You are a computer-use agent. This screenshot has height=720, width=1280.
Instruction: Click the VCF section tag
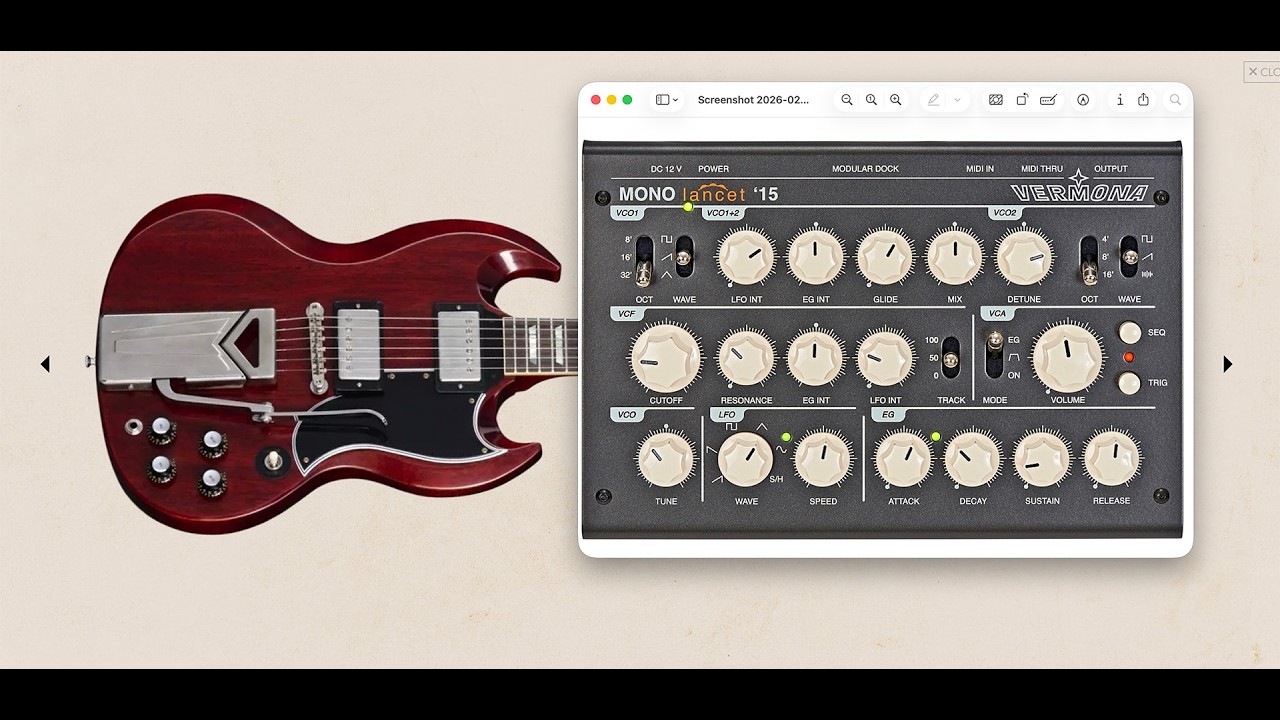627,314
